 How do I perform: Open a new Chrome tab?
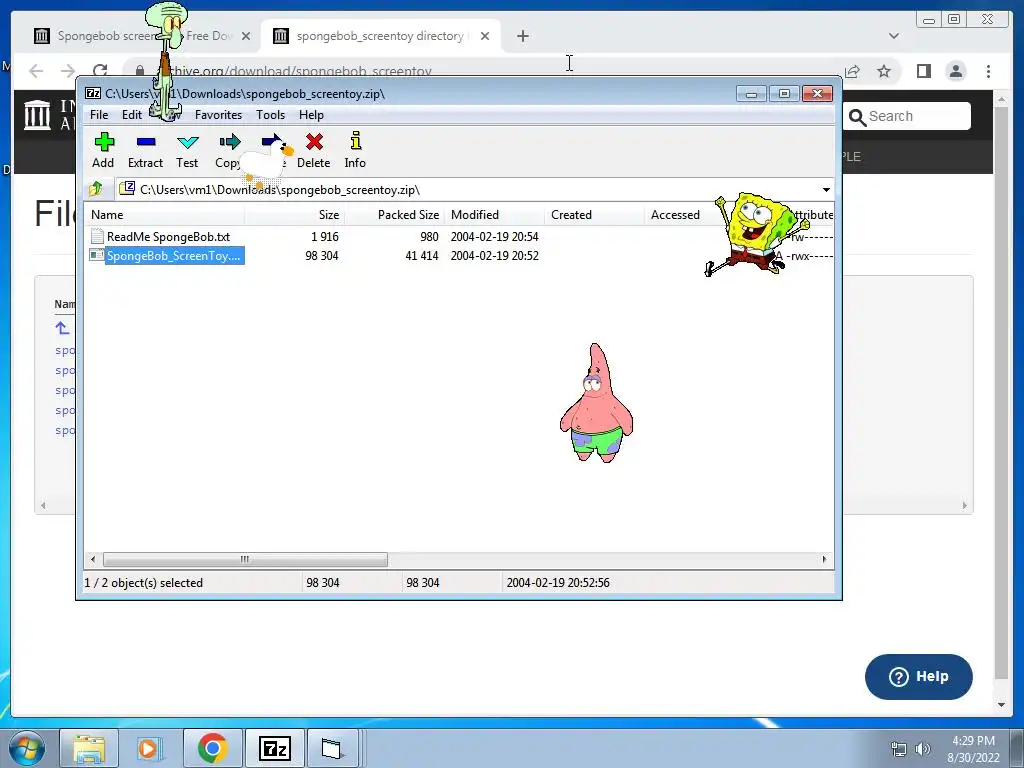(x=522, y=36)
